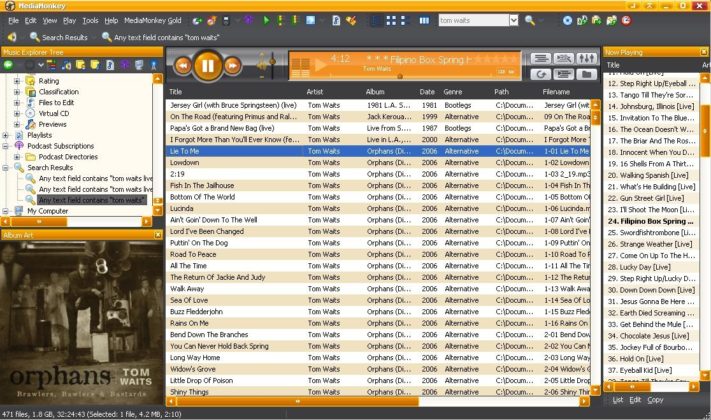Open the MediaMonkey Gold menu
This screenshot has width=711, height=420.
(152, 20)
